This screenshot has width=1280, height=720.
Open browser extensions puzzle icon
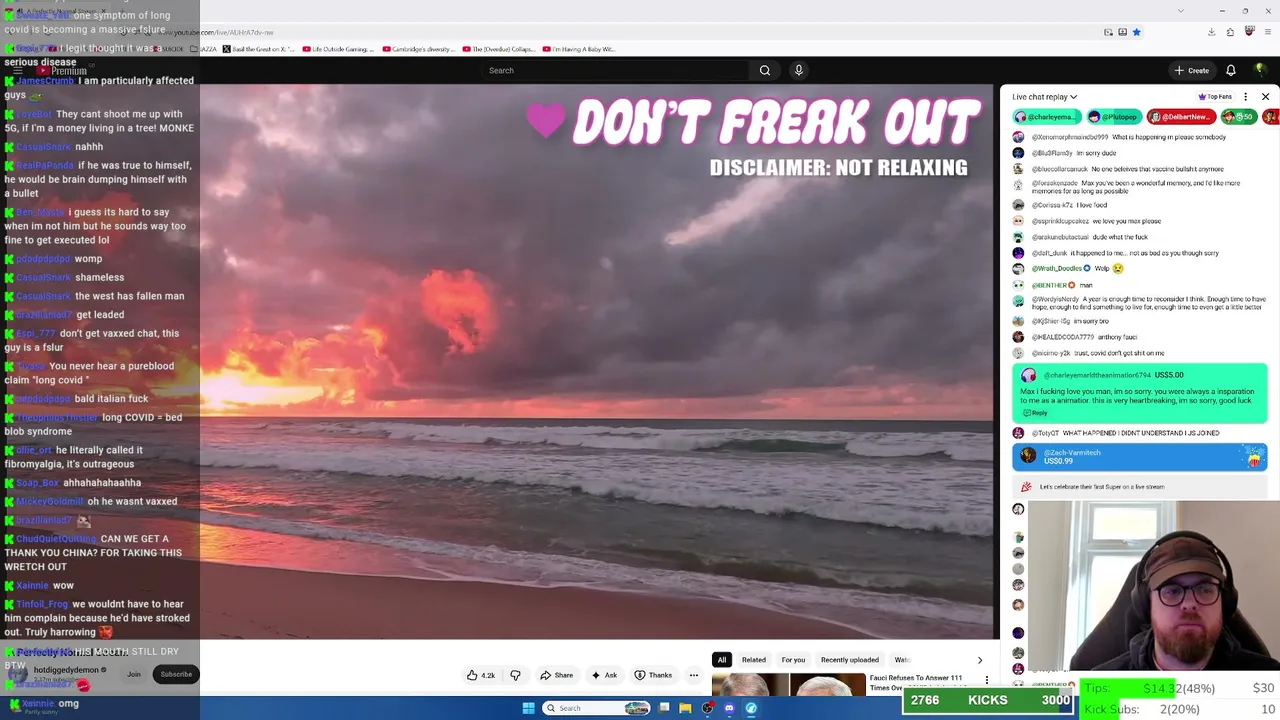1230,32
